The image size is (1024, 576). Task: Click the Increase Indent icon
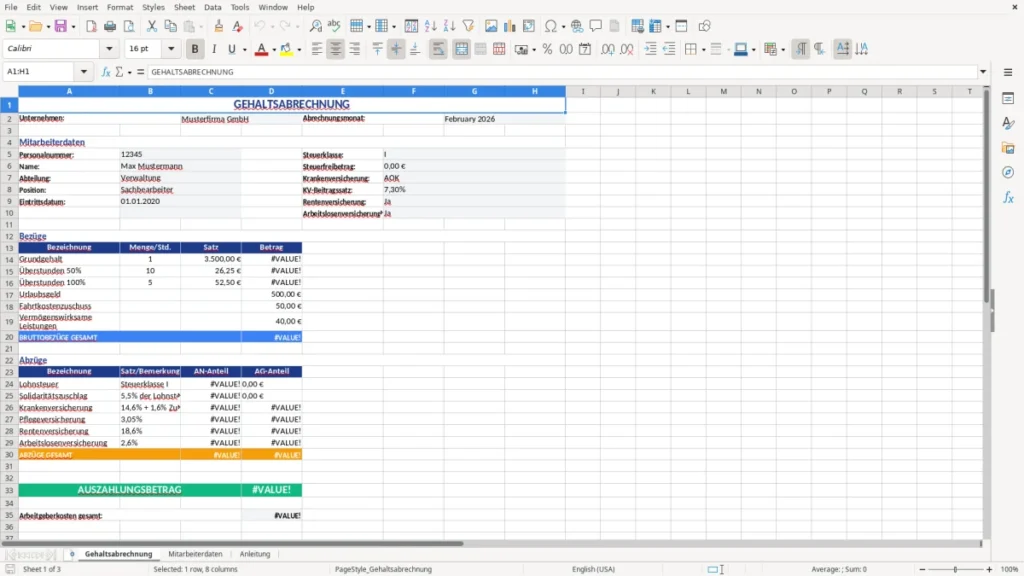pos(650,49)
